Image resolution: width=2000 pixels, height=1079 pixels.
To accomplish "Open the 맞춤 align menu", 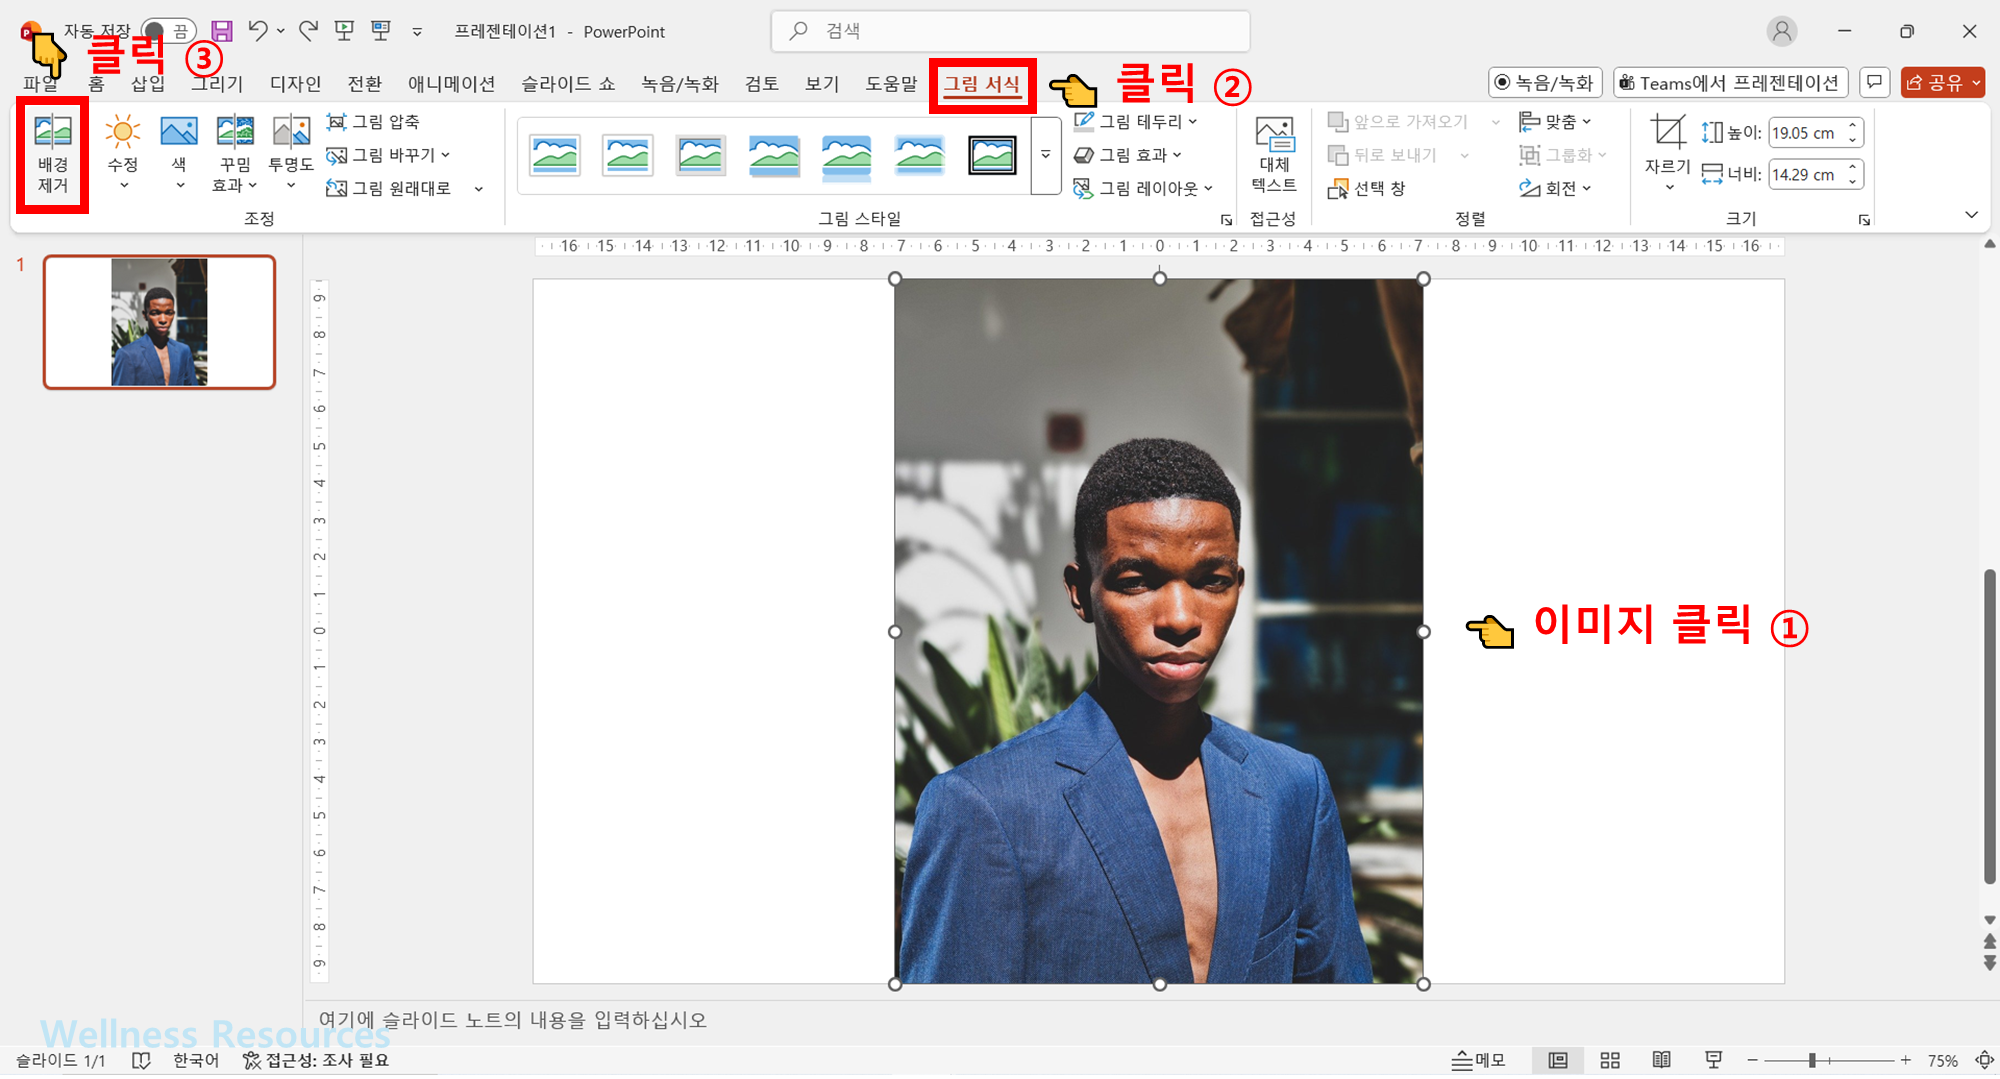I will (x=1555, y=122).
